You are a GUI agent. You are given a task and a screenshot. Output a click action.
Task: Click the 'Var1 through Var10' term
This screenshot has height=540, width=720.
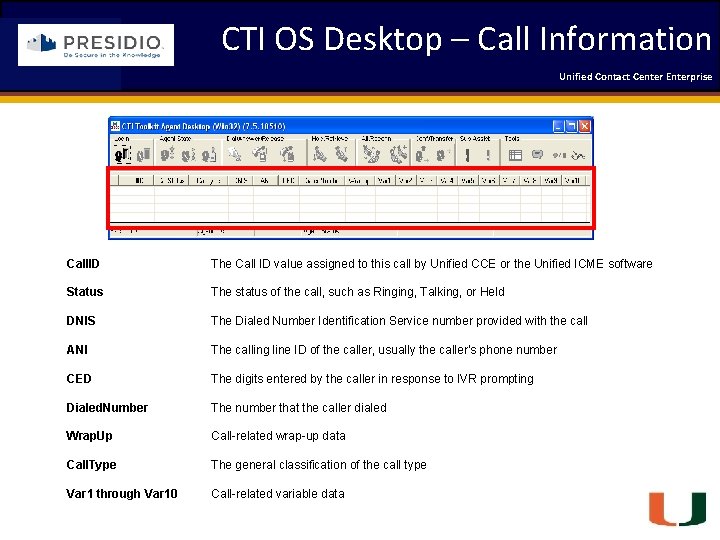tap(122, 494)
